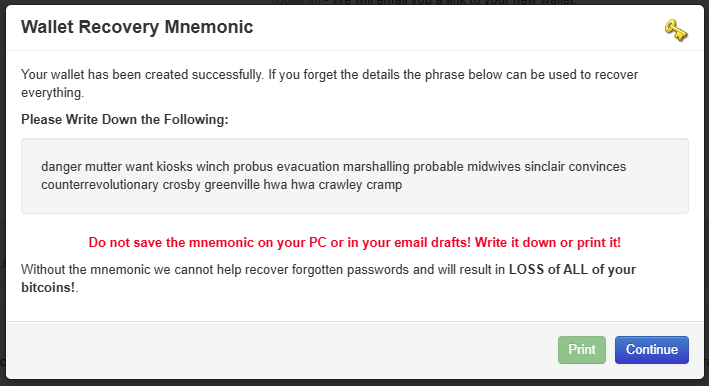Click the word 'probus' in the phrase
709x386 pixels.
(x=253, y=167)
